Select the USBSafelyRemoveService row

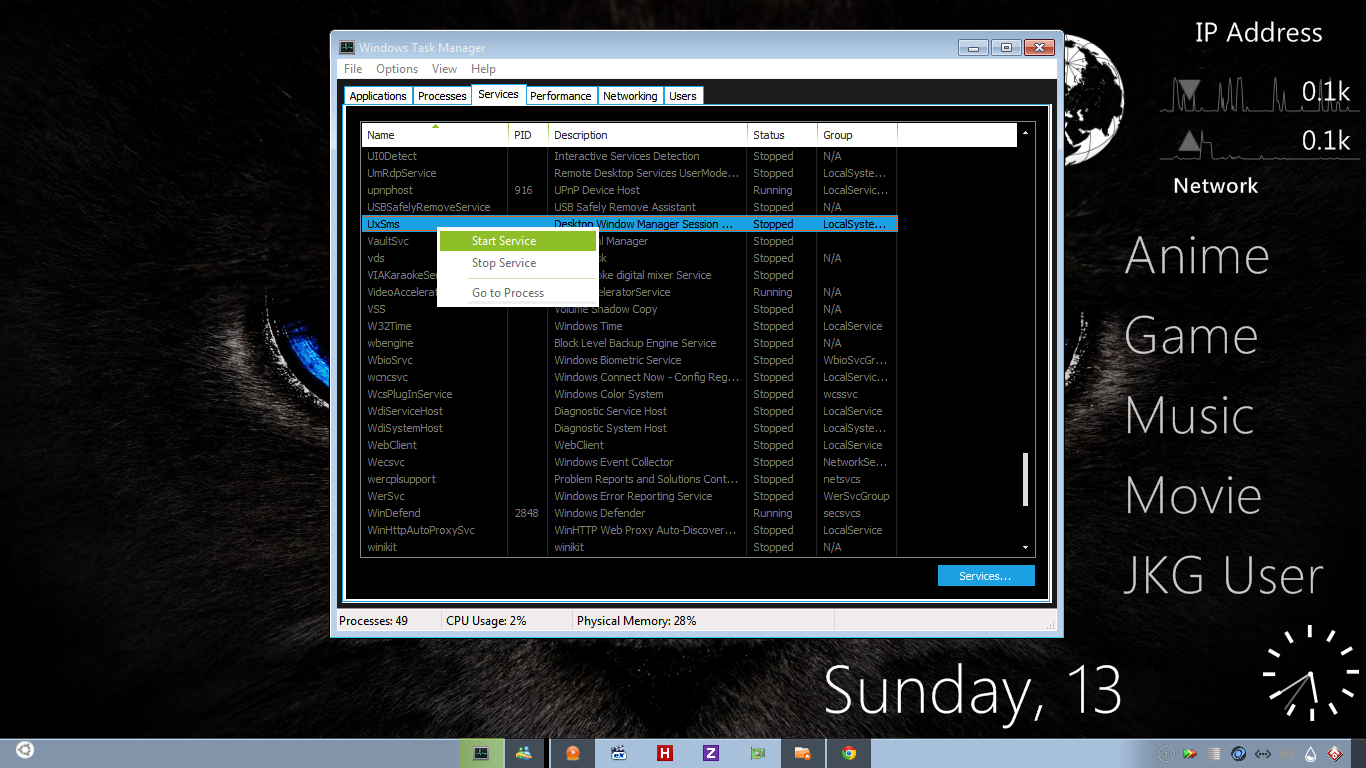629,207
